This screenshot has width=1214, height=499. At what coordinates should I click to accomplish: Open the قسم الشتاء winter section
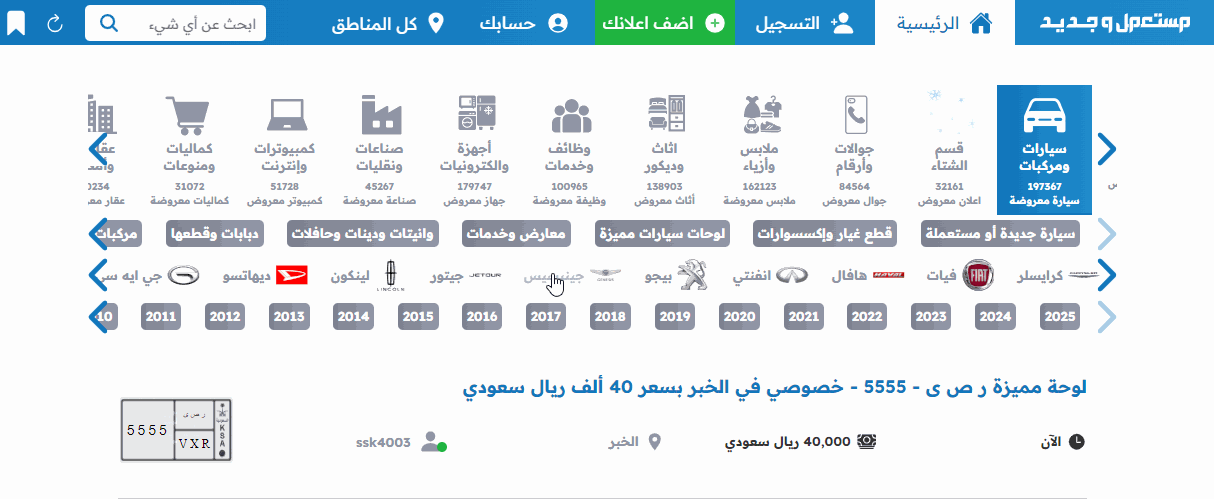tap(951, 150)
